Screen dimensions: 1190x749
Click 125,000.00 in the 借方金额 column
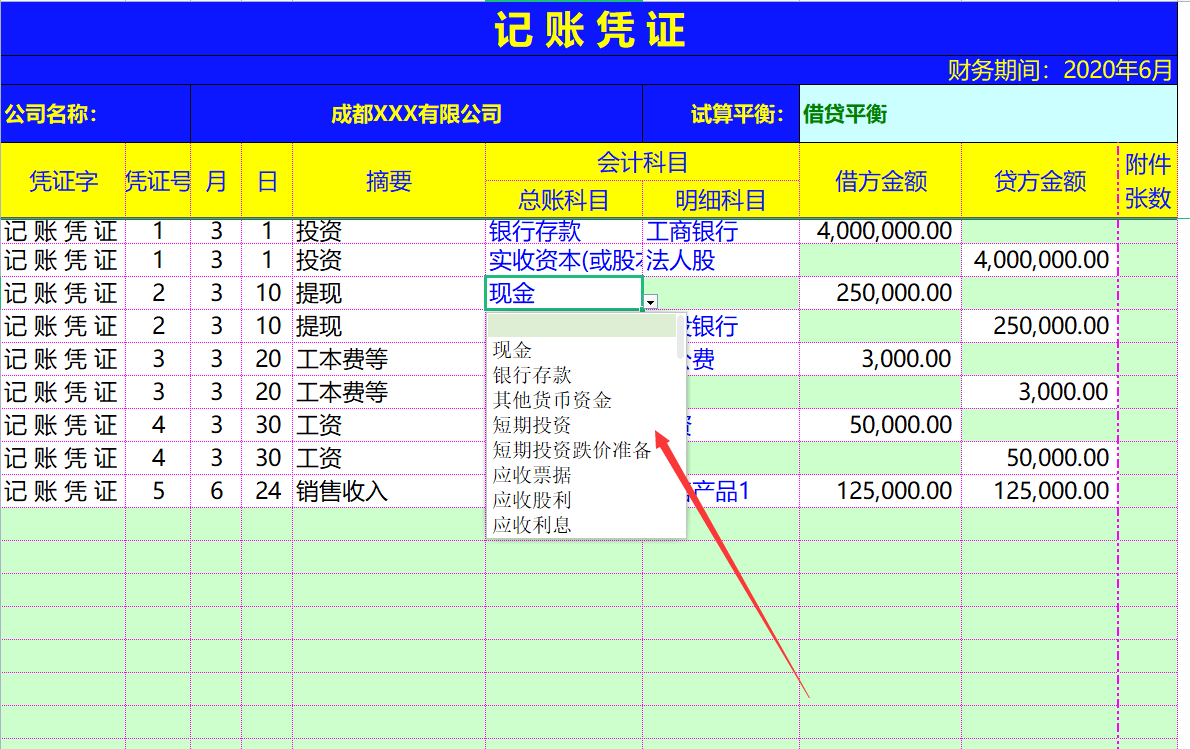880,491
